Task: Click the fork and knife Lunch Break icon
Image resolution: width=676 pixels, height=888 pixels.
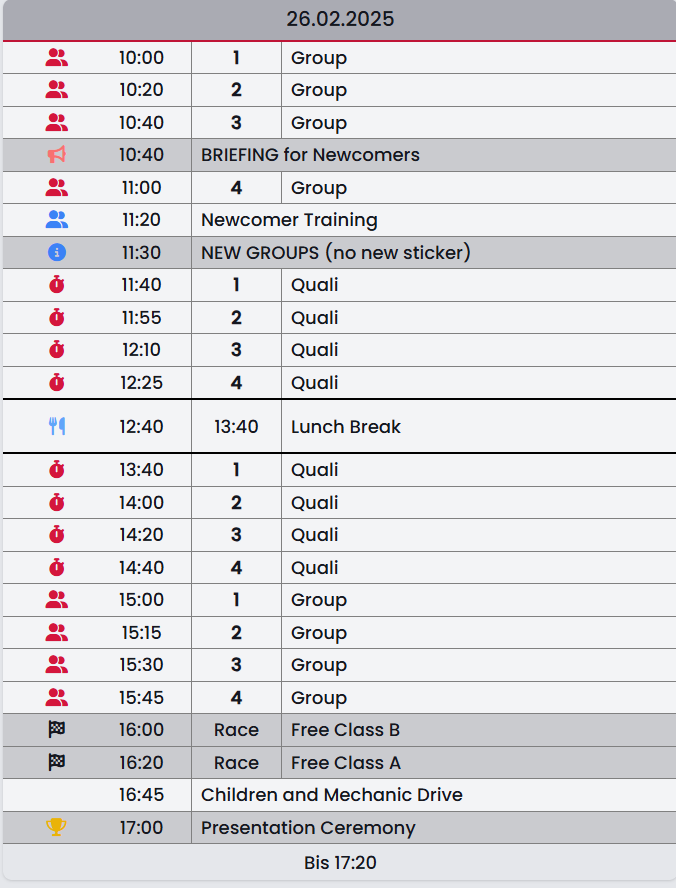Action: click(57, 427)
